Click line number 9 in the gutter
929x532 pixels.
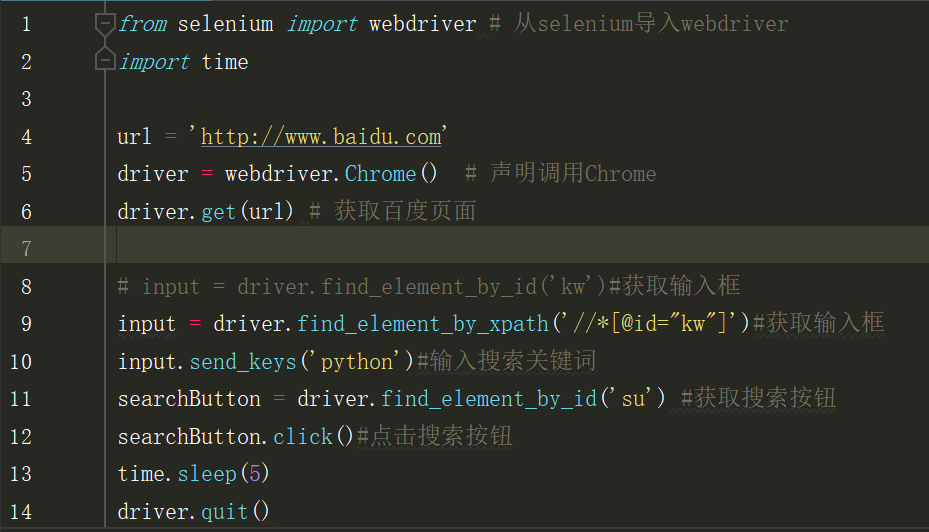(25, 324)
